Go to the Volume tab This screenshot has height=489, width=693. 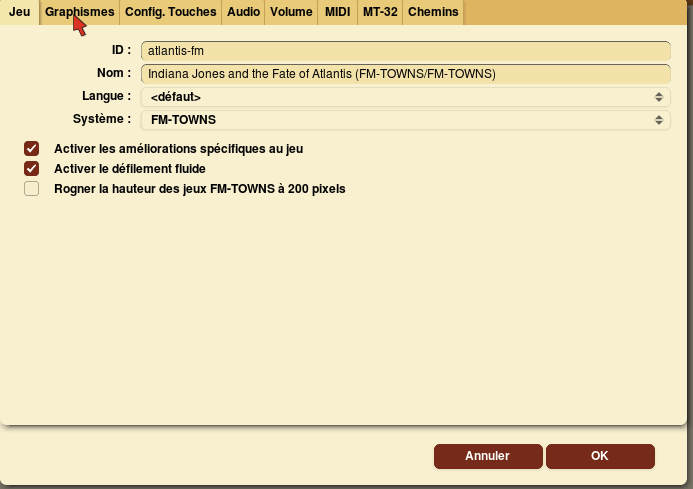pyautogui.click(x=291, y=12)
